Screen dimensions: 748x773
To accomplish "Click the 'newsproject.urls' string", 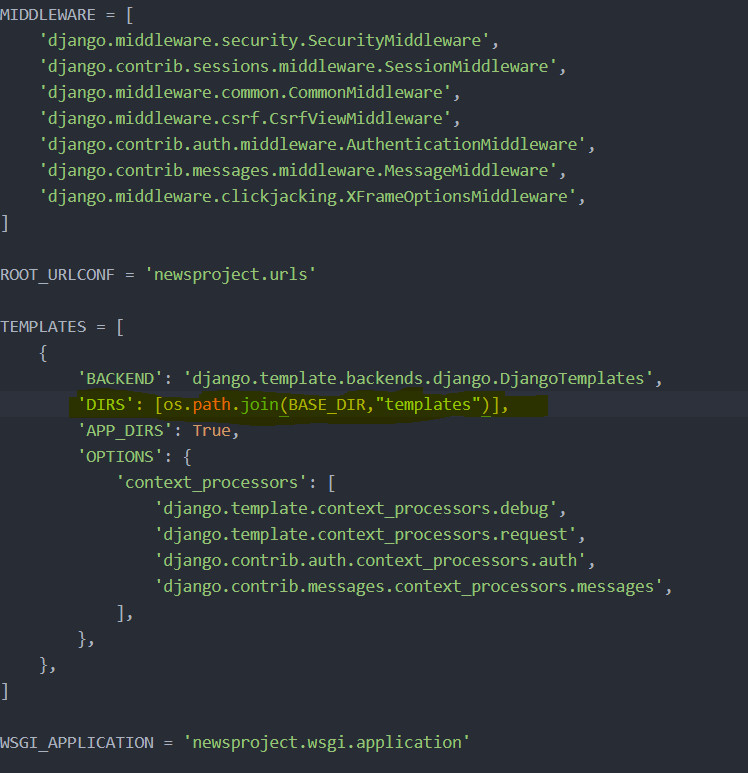I will [x=231, y=275].
